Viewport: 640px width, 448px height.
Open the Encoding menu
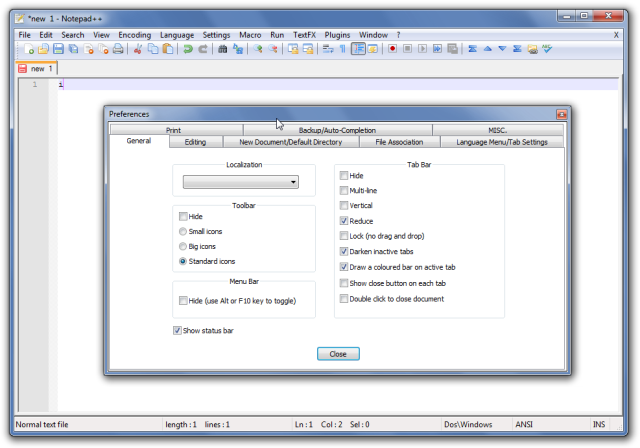(135, 35)
